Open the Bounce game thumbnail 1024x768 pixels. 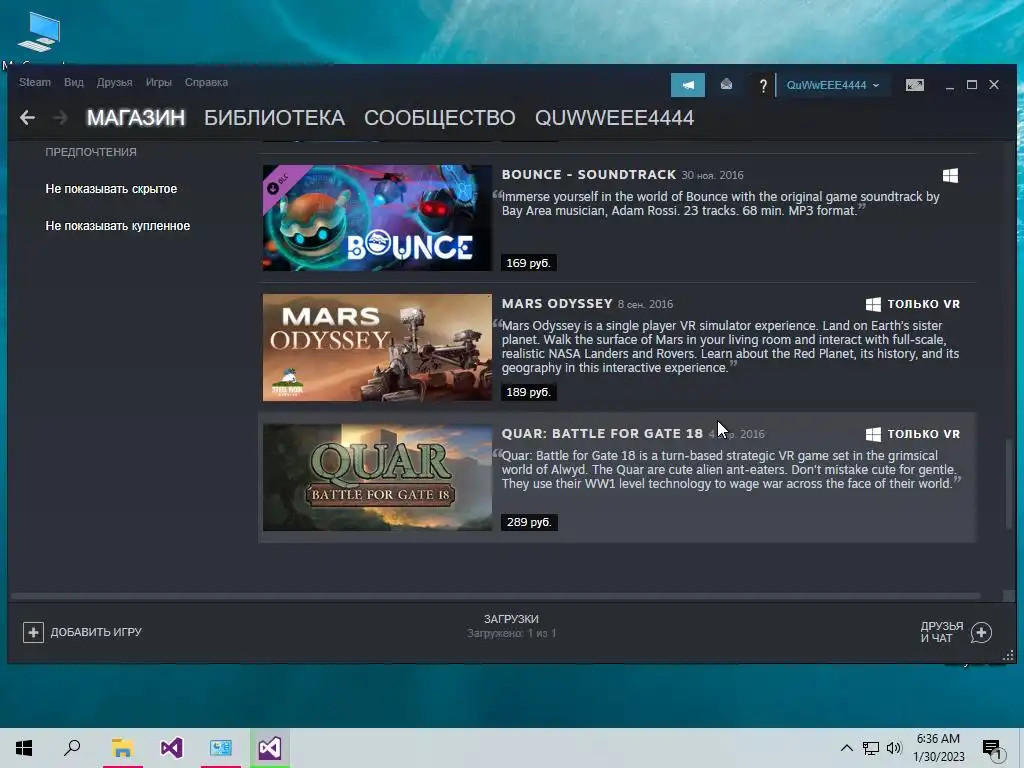[377, 217]
